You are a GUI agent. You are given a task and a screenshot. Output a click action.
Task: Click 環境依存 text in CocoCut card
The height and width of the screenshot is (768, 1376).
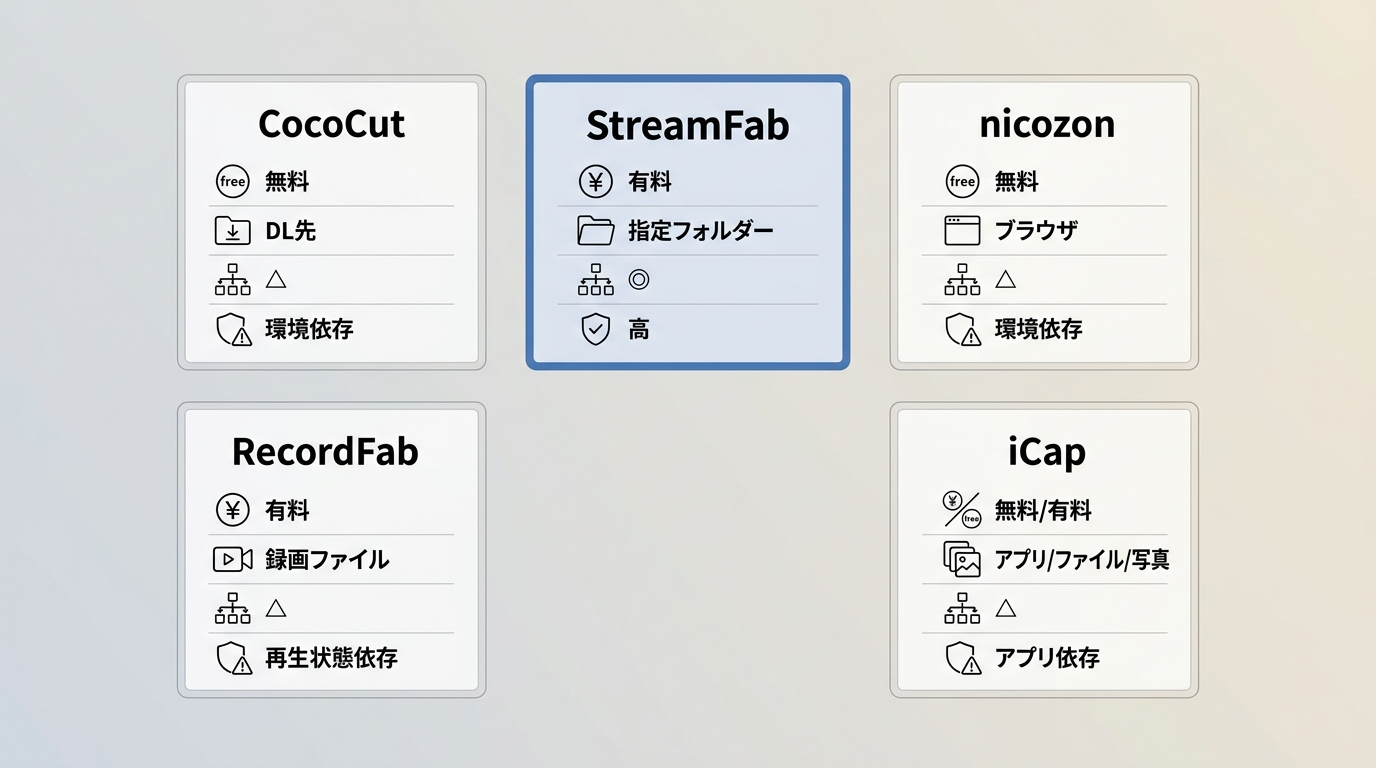click(x=309, y=329)
